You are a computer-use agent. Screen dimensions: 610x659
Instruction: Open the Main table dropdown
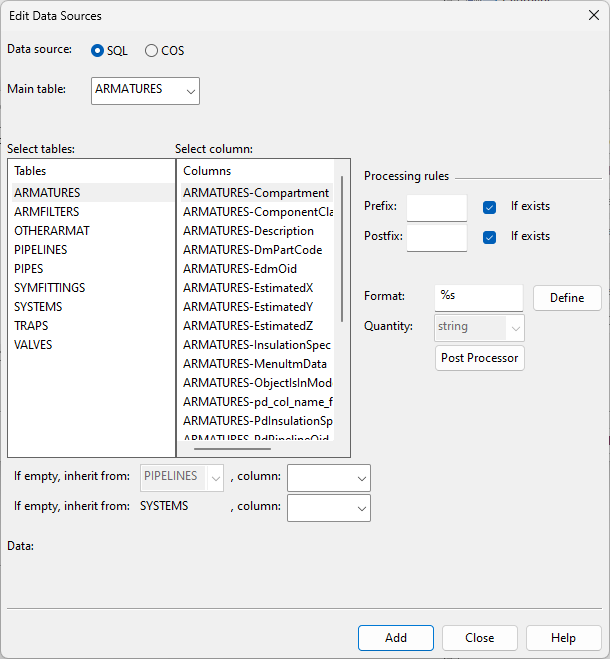point(145,90)
